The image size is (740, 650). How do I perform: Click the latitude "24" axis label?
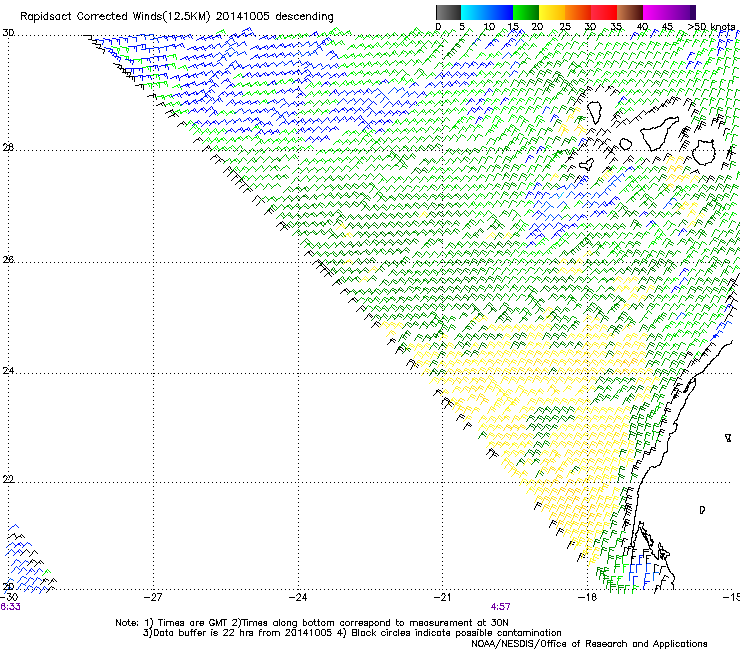(8, 371)
